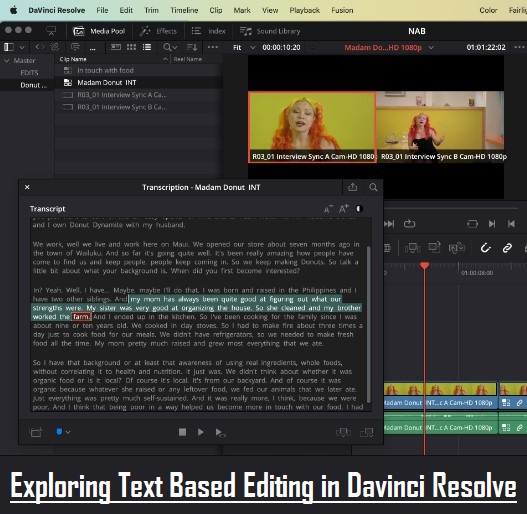
Task: Toggle the Effects panel
Action: coord(158,31)
